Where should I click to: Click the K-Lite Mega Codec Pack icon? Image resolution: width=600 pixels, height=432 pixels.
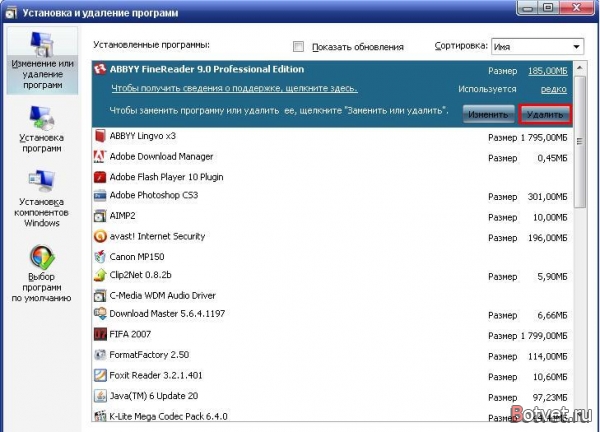(100, 416)
